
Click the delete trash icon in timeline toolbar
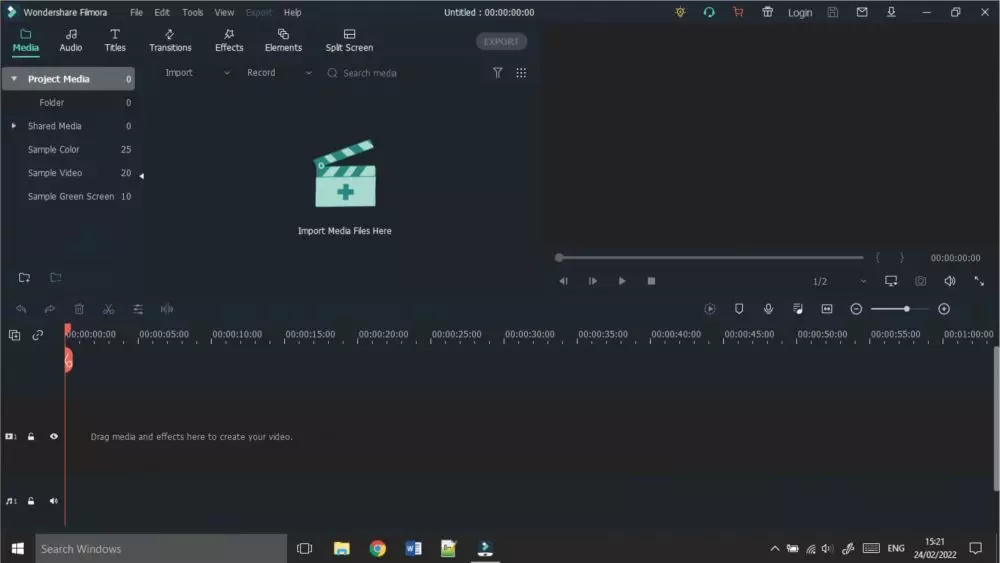79,310
